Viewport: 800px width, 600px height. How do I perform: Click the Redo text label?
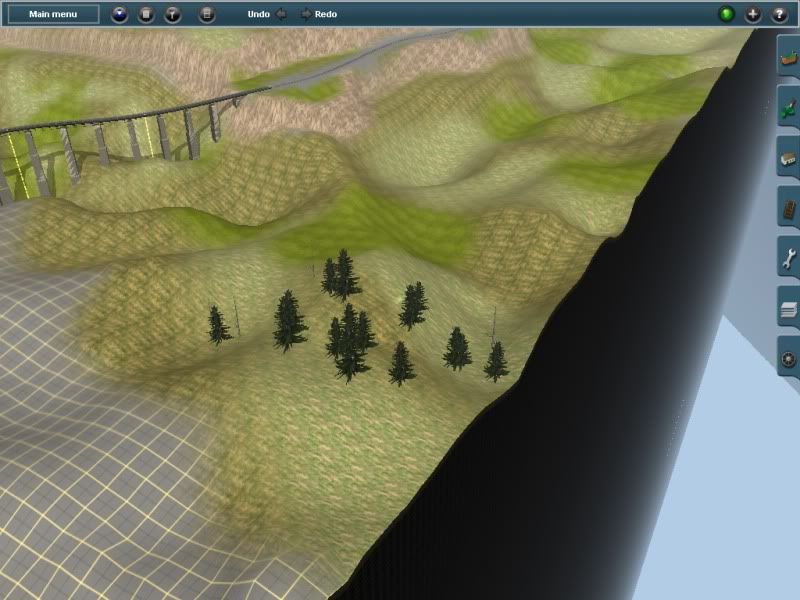pos(326,14)
